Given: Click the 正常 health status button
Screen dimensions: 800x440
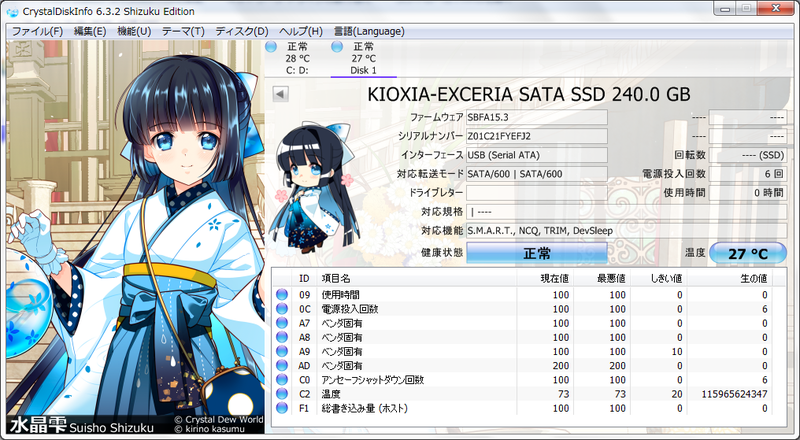Looking at the screenshot, I should (x=537, y=253).
